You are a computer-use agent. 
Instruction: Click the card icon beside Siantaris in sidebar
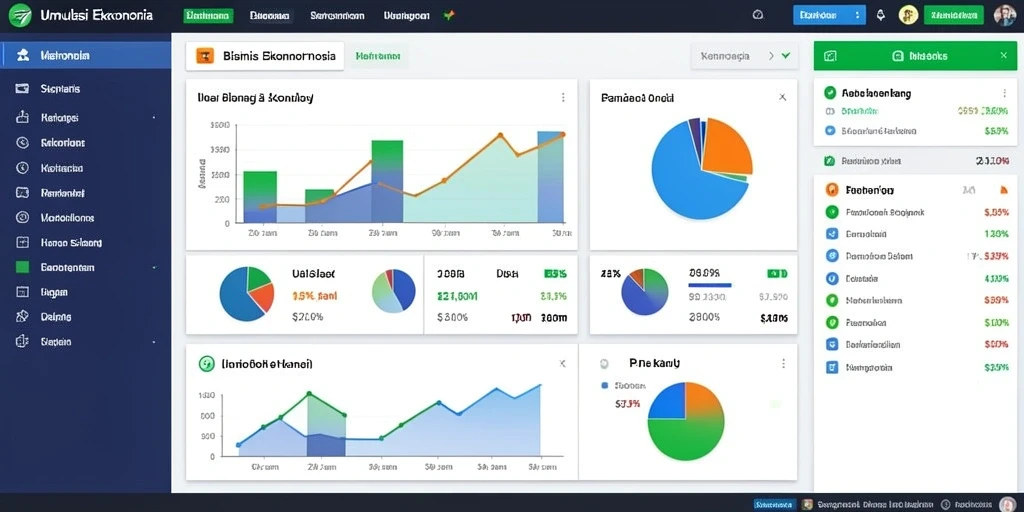[x=22, y=88]
